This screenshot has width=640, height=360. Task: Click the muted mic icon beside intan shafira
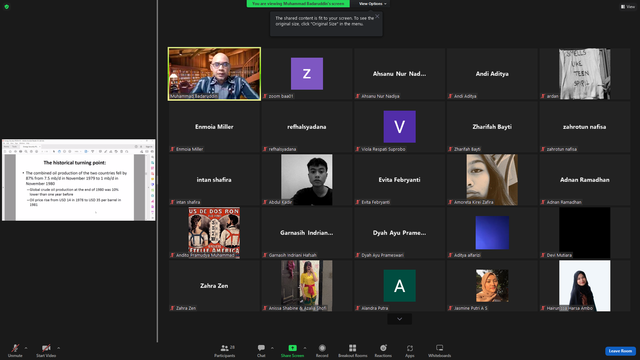tap(173, 202)
